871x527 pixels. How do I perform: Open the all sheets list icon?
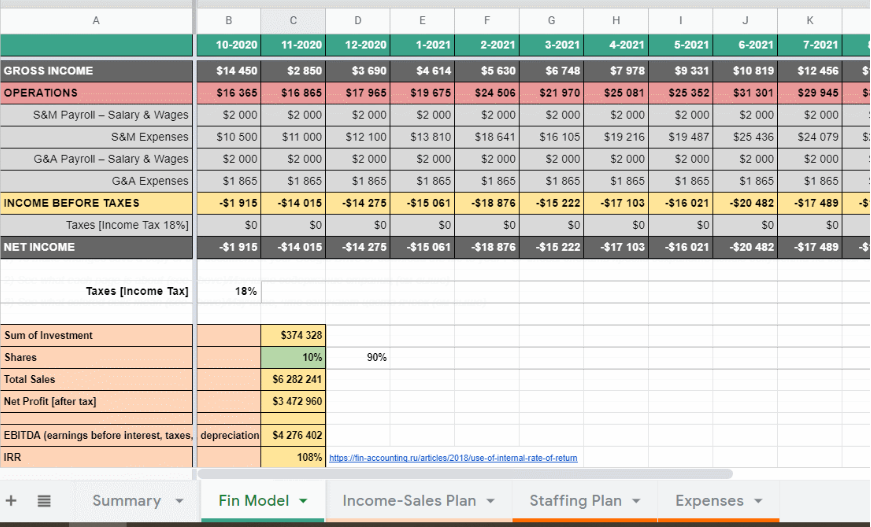[44, 501]
